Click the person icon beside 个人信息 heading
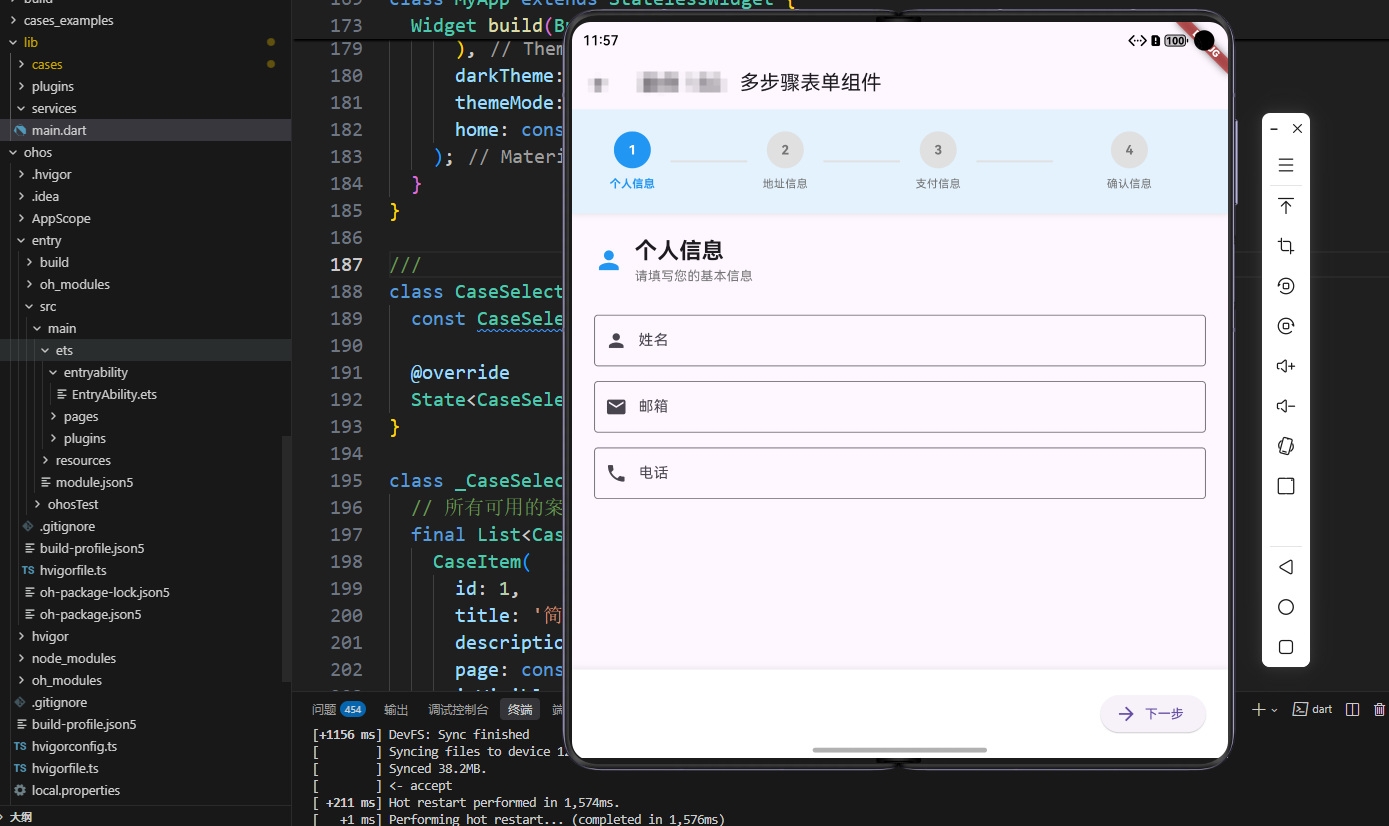 tap(608, 260)
